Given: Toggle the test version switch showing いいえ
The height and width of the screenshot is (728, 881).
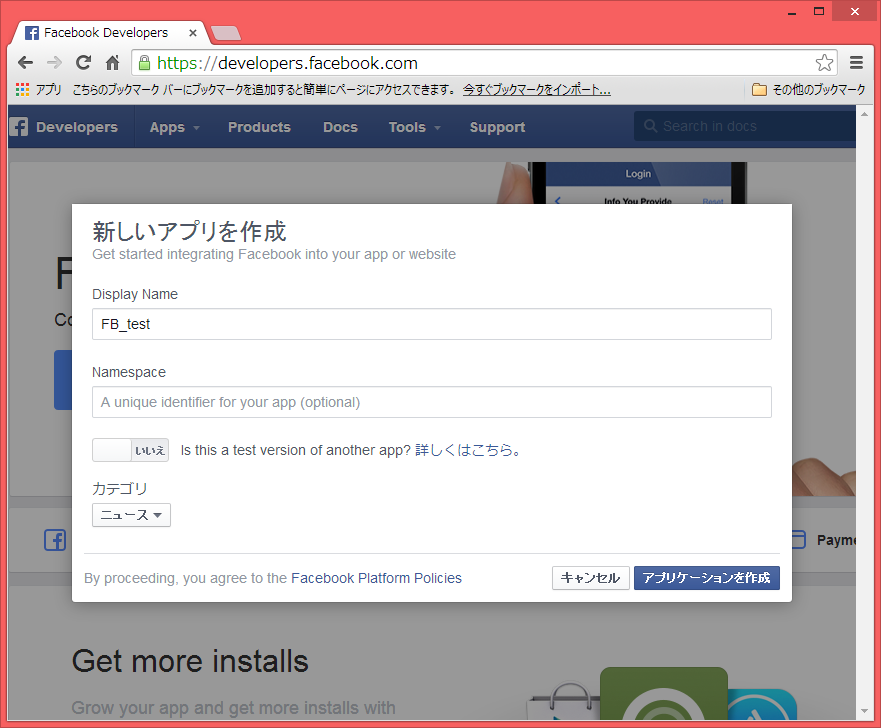Looking at the screenshot, I should pos(130,450).
